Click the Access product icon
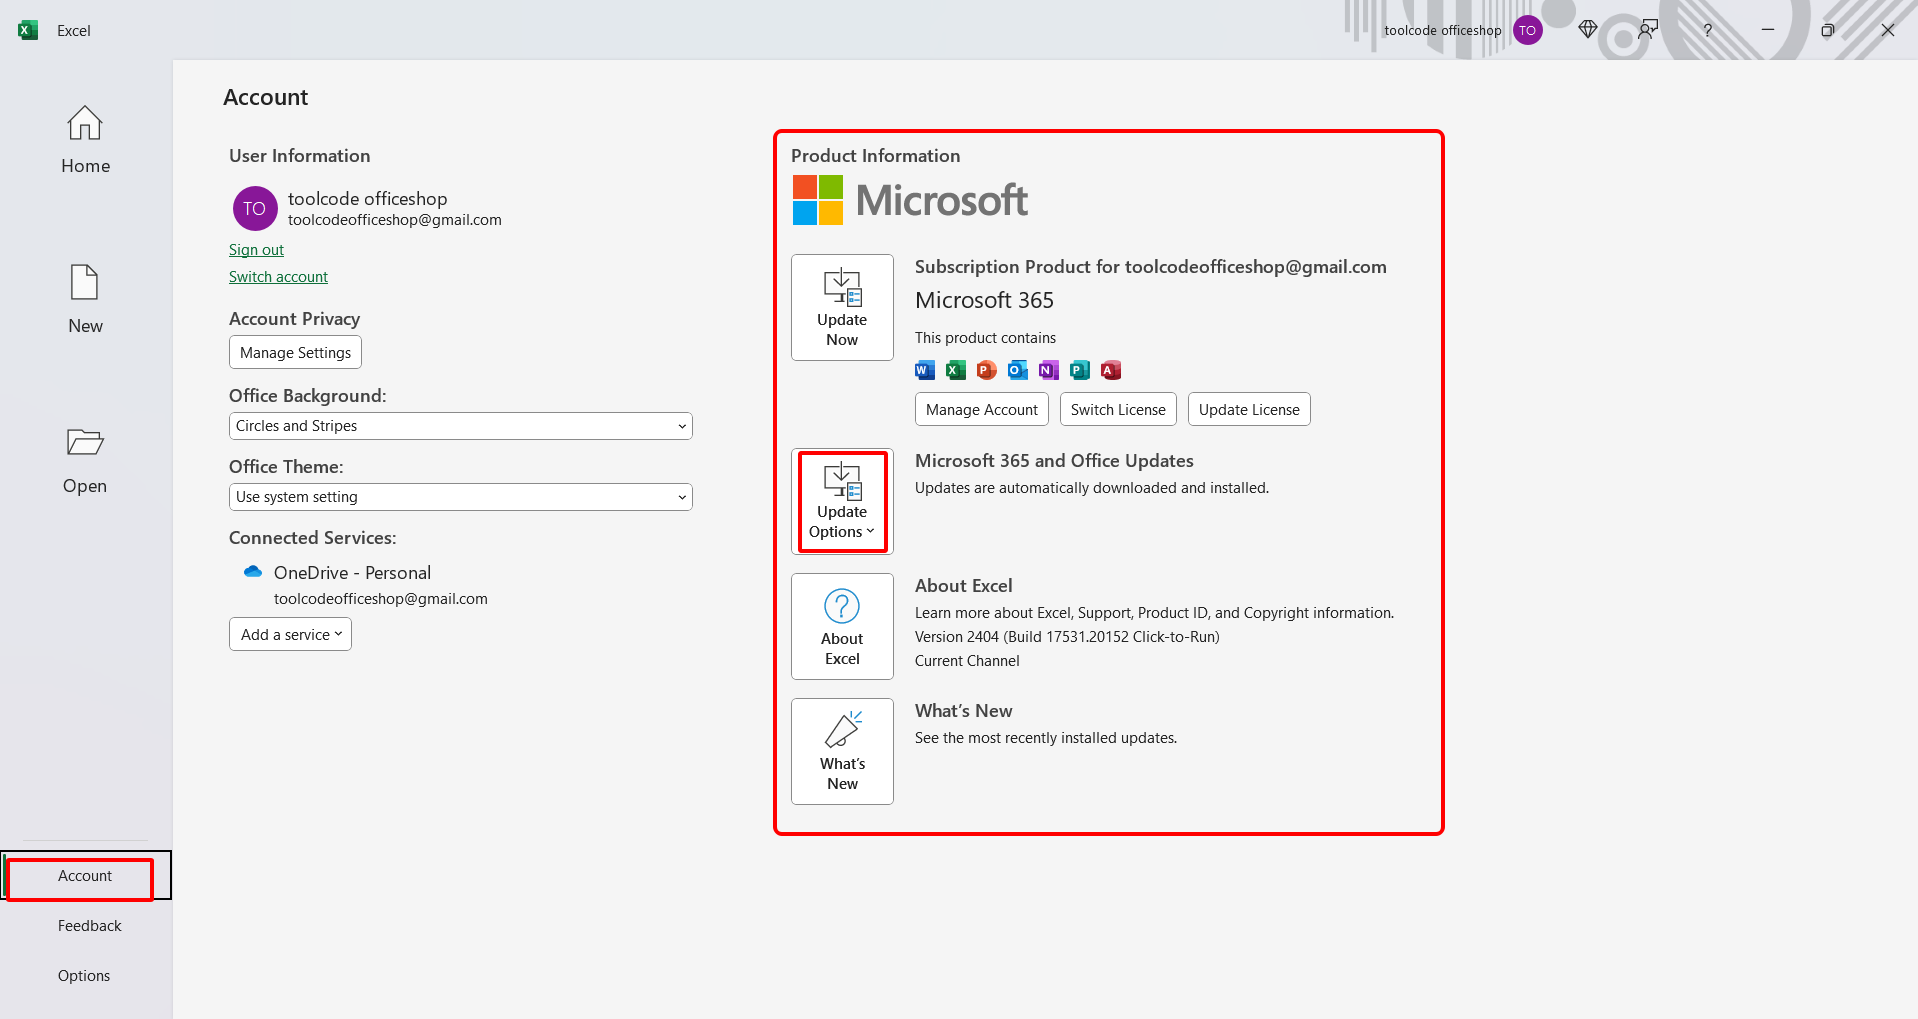Screen dimensions: 1918x1019 [x=1111, y=370]
